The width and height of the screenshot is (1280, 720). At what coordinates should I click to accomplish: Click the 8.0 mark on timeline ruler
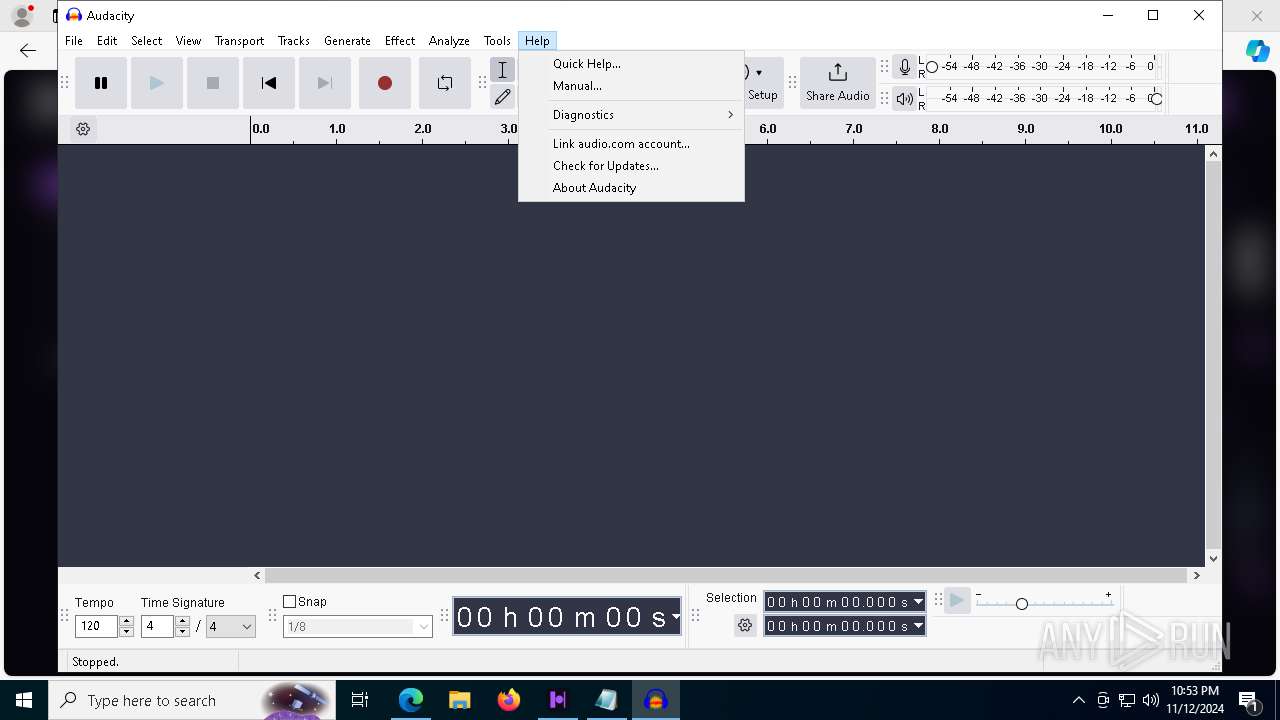click(x=940, y=129)
